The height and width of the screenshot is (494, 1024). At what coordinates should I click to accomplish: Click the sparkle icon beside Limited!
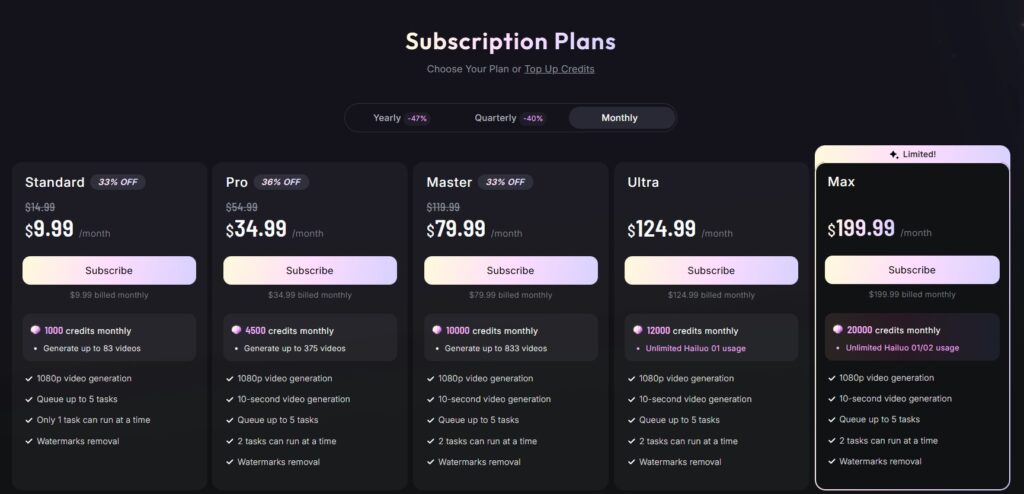coord(893,154)
